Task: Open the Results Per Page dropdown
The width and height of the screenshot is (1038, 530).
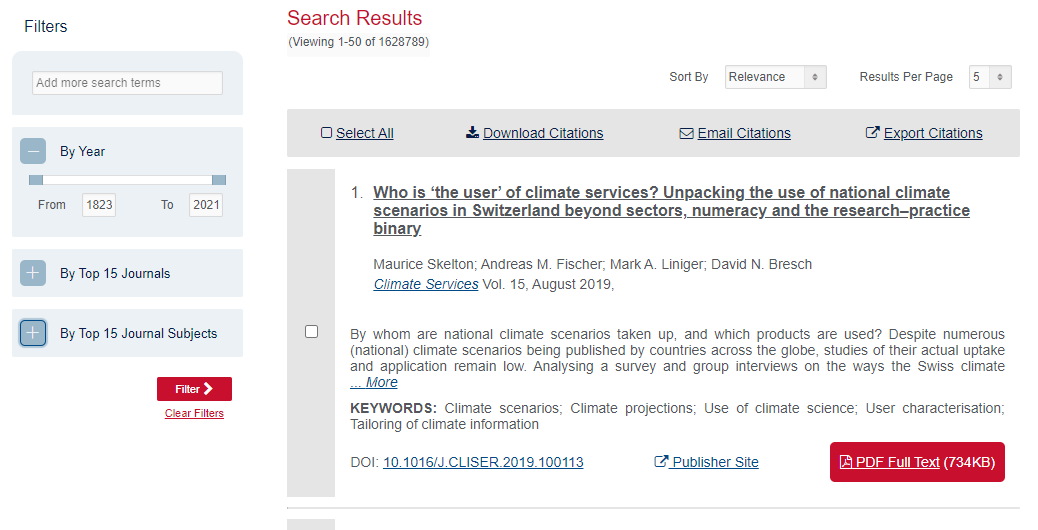Action: pos(990,77)
